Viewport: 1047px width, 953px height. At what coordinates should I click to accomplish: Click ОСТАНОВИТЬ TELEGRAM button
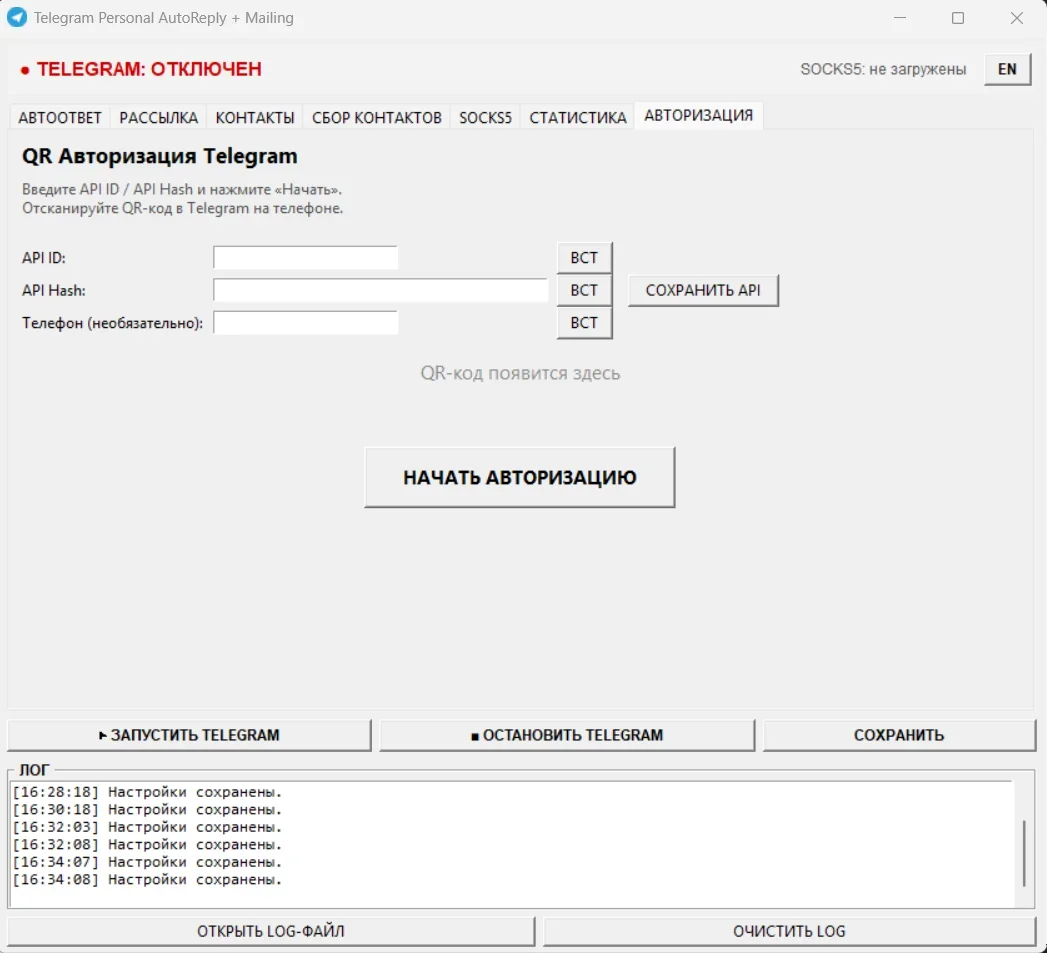[x=567, y=735]
